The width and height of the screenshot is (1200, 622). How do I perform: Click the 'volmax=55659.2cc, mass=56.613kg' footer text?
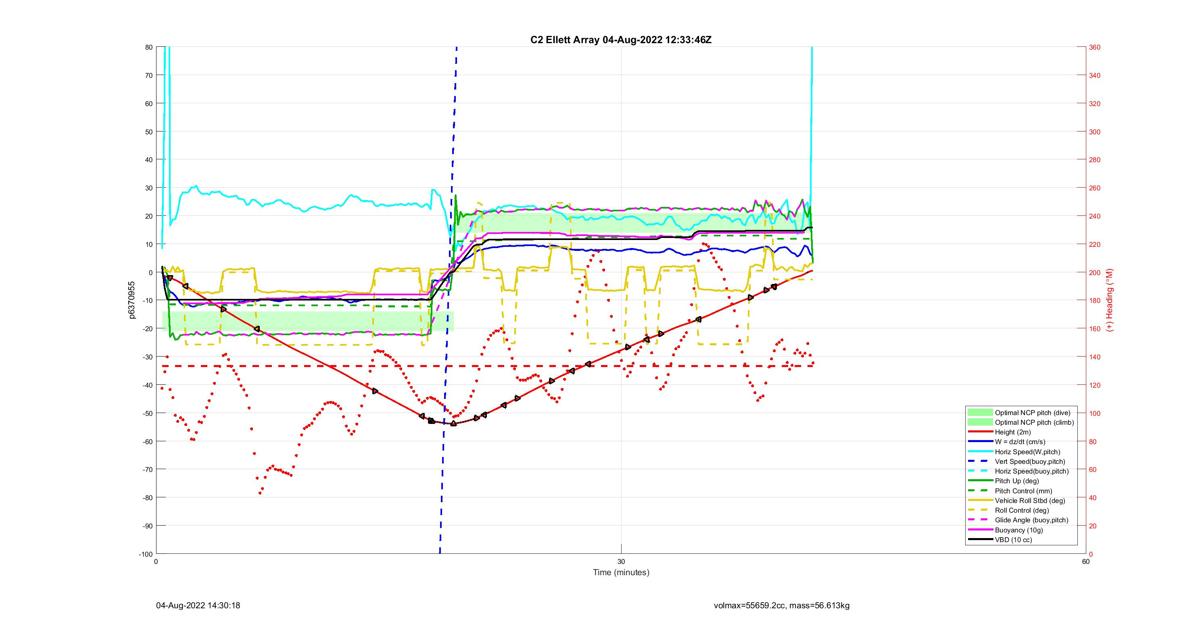[x=781, y=605]
